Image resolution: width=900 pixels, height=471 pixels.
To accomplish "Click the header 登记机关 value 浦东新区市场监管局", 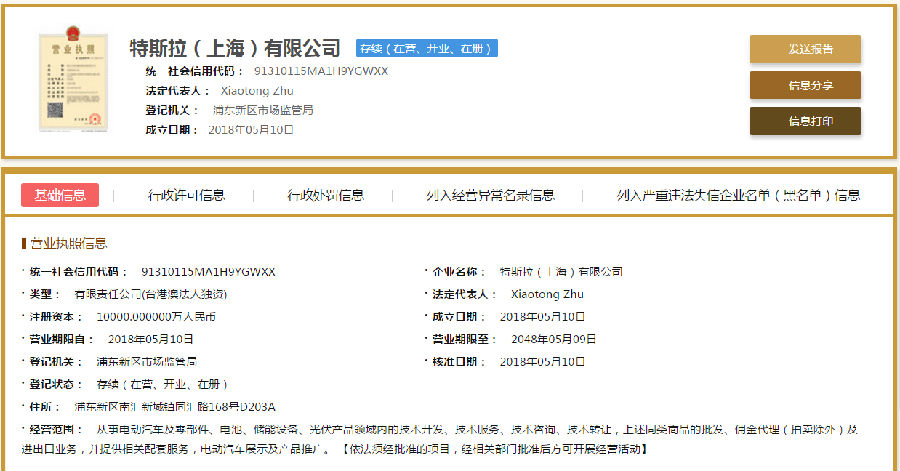I will [263, 110].
